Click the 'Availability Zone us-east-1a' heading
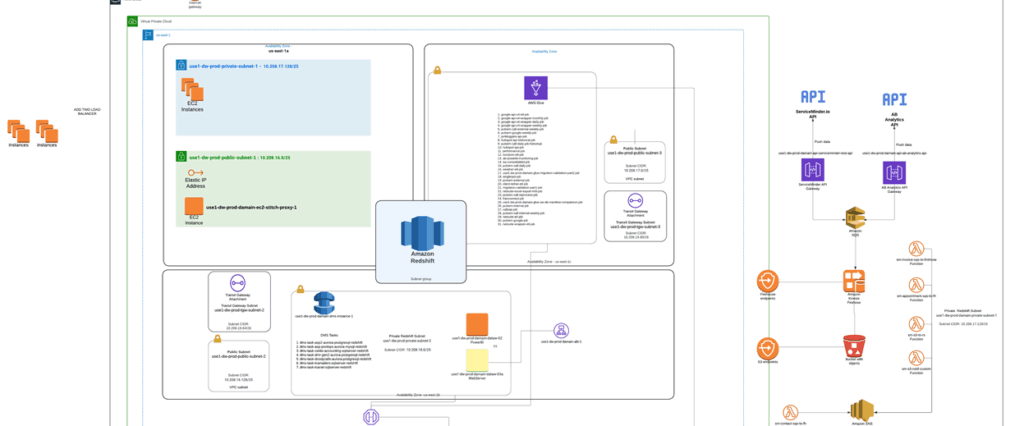Image resolution: width=1024 pixels, height=426 pixels. point(278,48)
